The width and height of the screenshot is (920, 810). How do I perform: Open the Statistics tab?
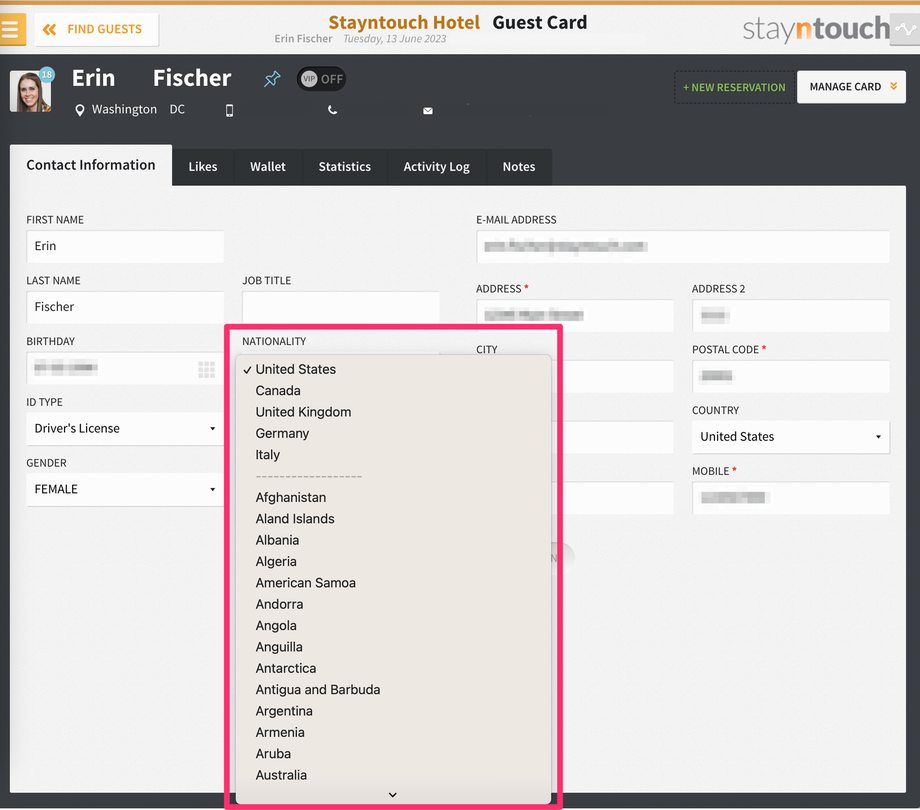tap(345, 167)
